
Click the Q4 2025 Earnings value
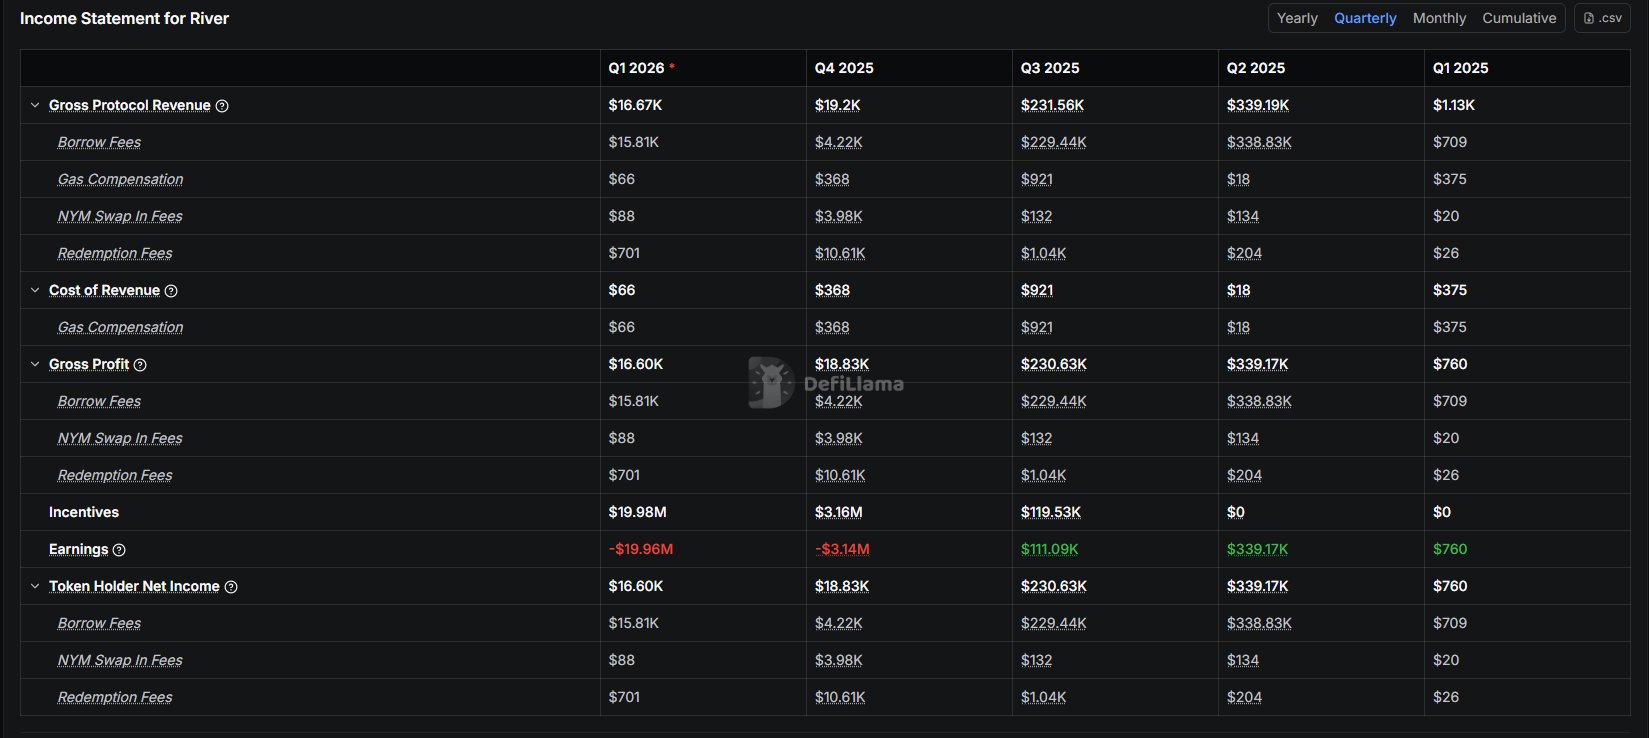click(842, 549)
